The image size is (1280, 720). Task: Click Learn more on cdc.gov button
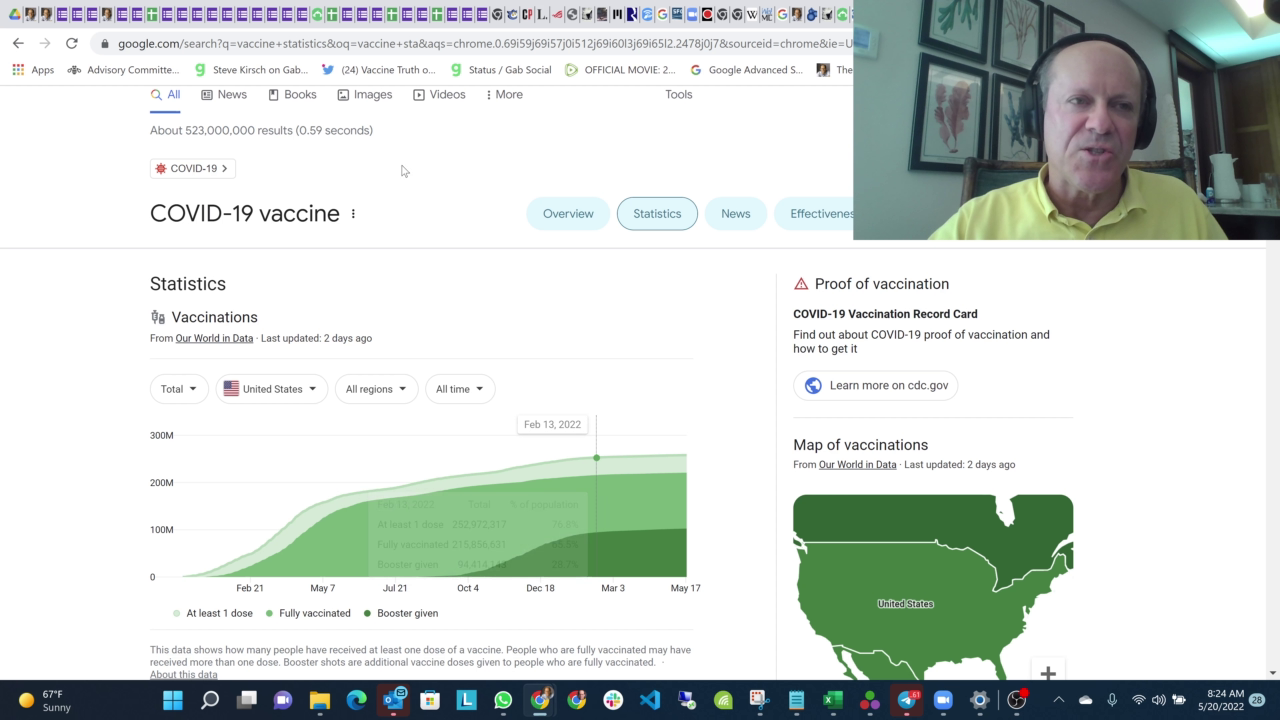(875, 385)
